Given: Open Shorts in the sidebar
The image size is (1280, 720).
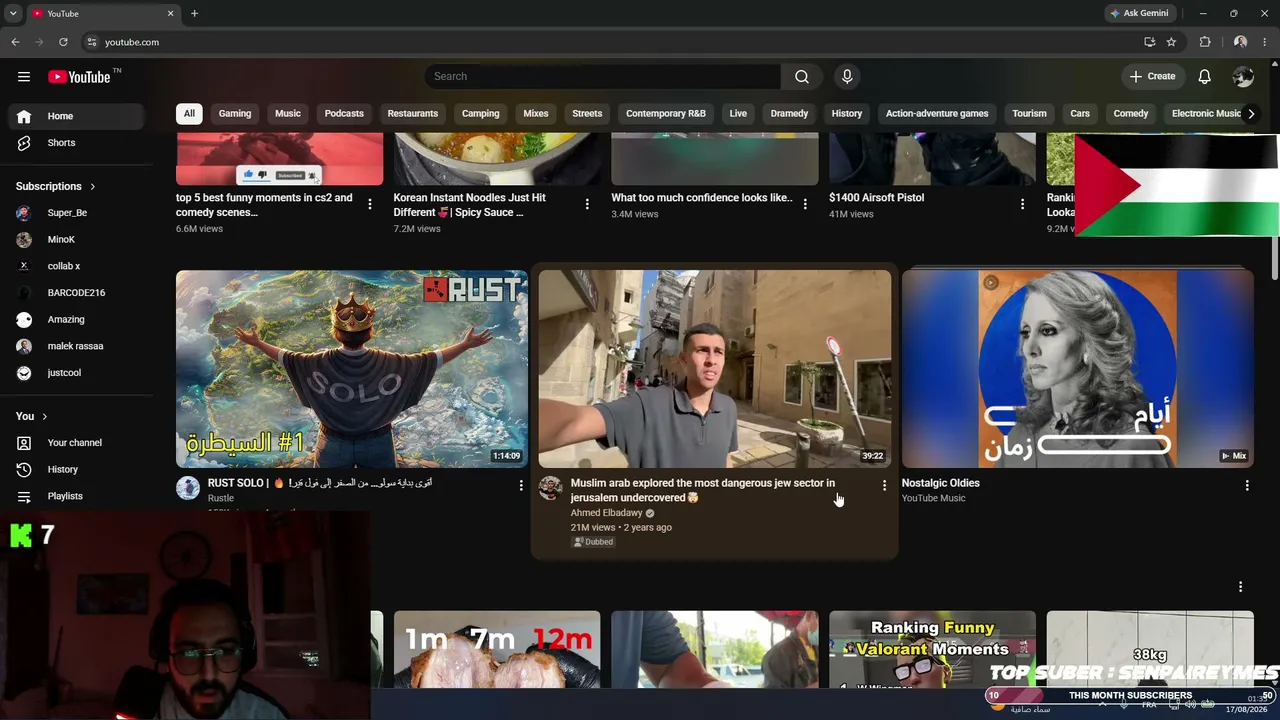Looking at the screenshot, I should pos(77,143).
